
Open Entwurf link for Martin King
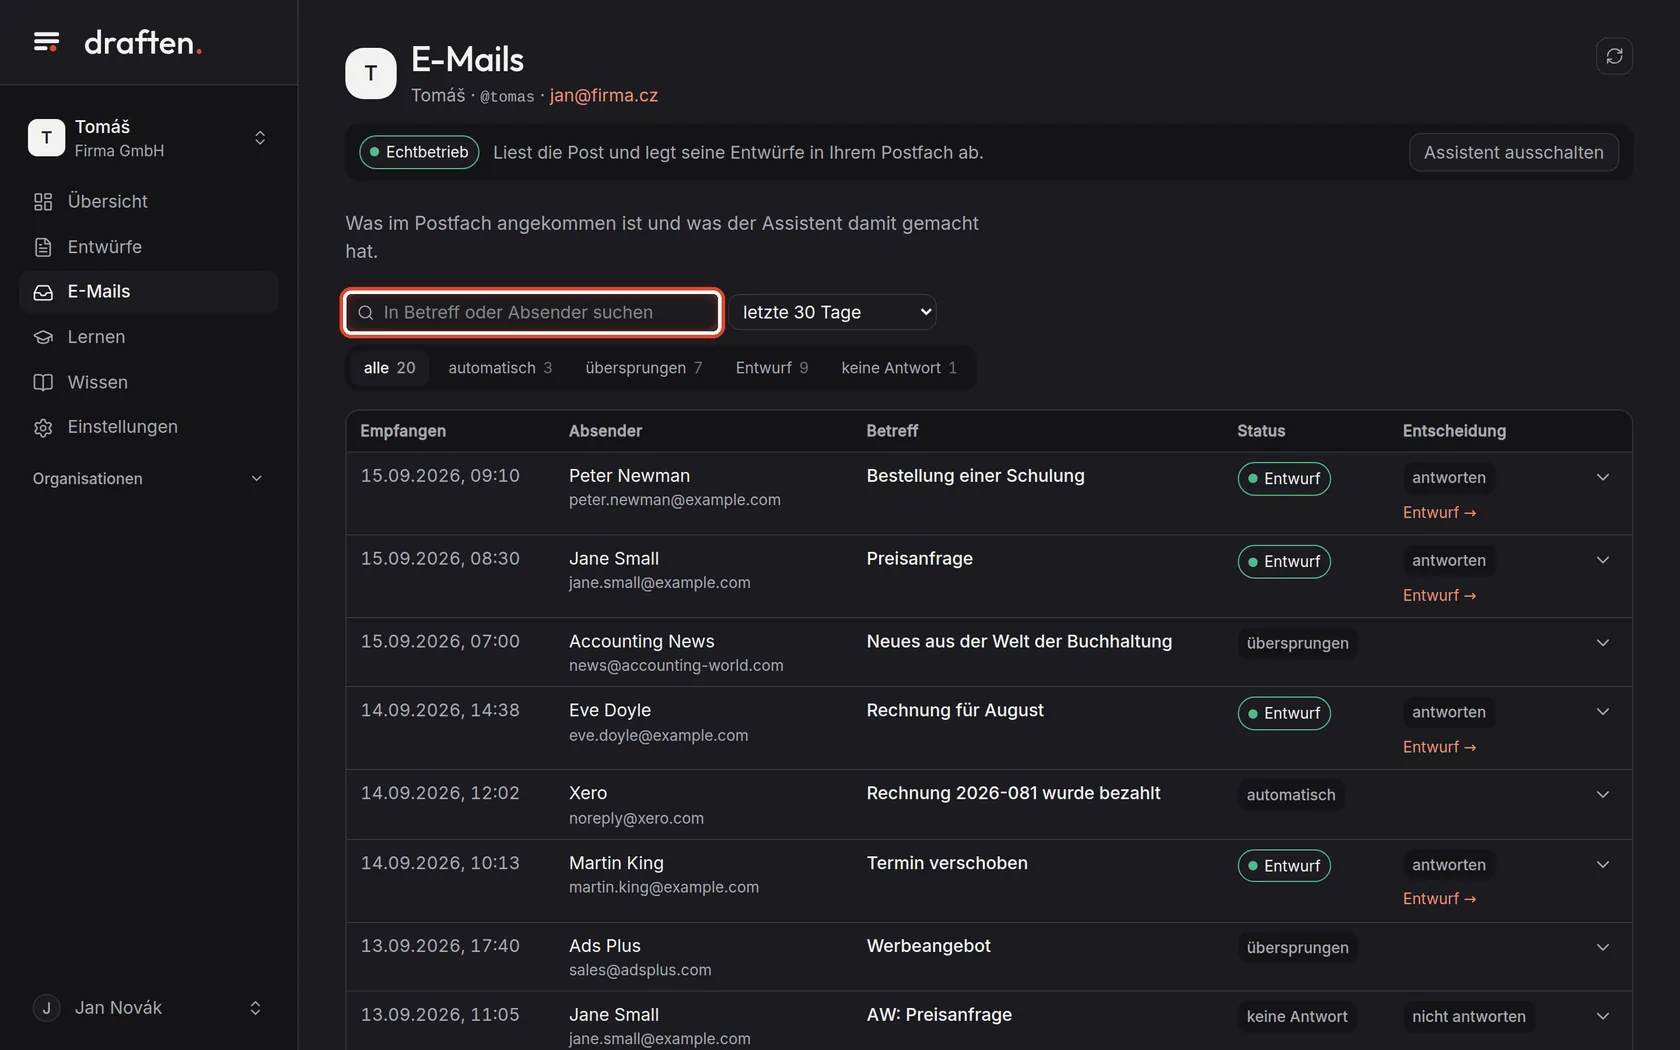(x=1439, y=899)
